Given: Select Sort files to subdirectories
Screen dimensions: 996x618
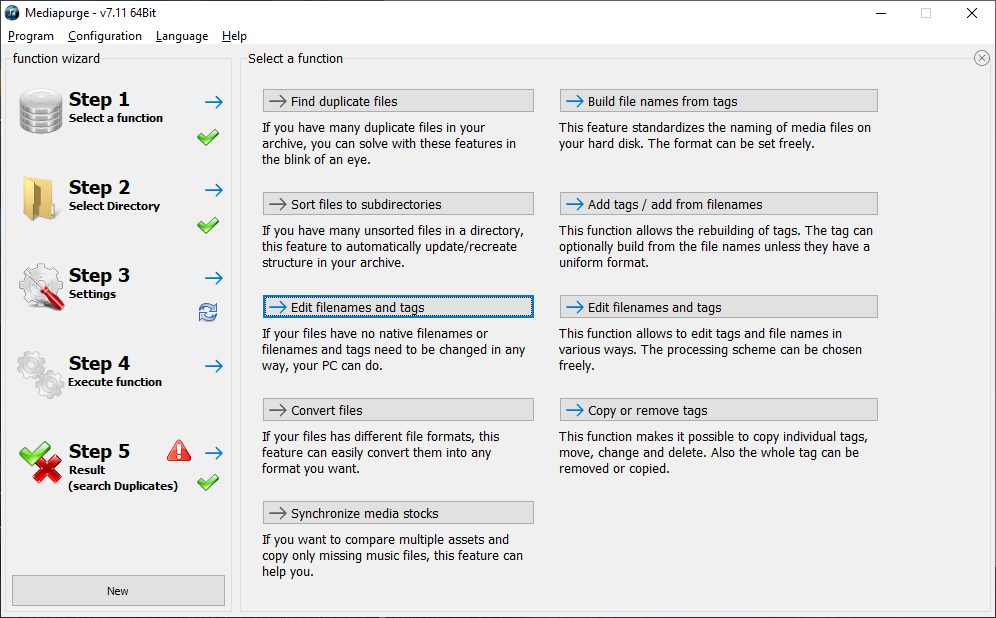Looking at the screenshot, I should click(398, 204).
